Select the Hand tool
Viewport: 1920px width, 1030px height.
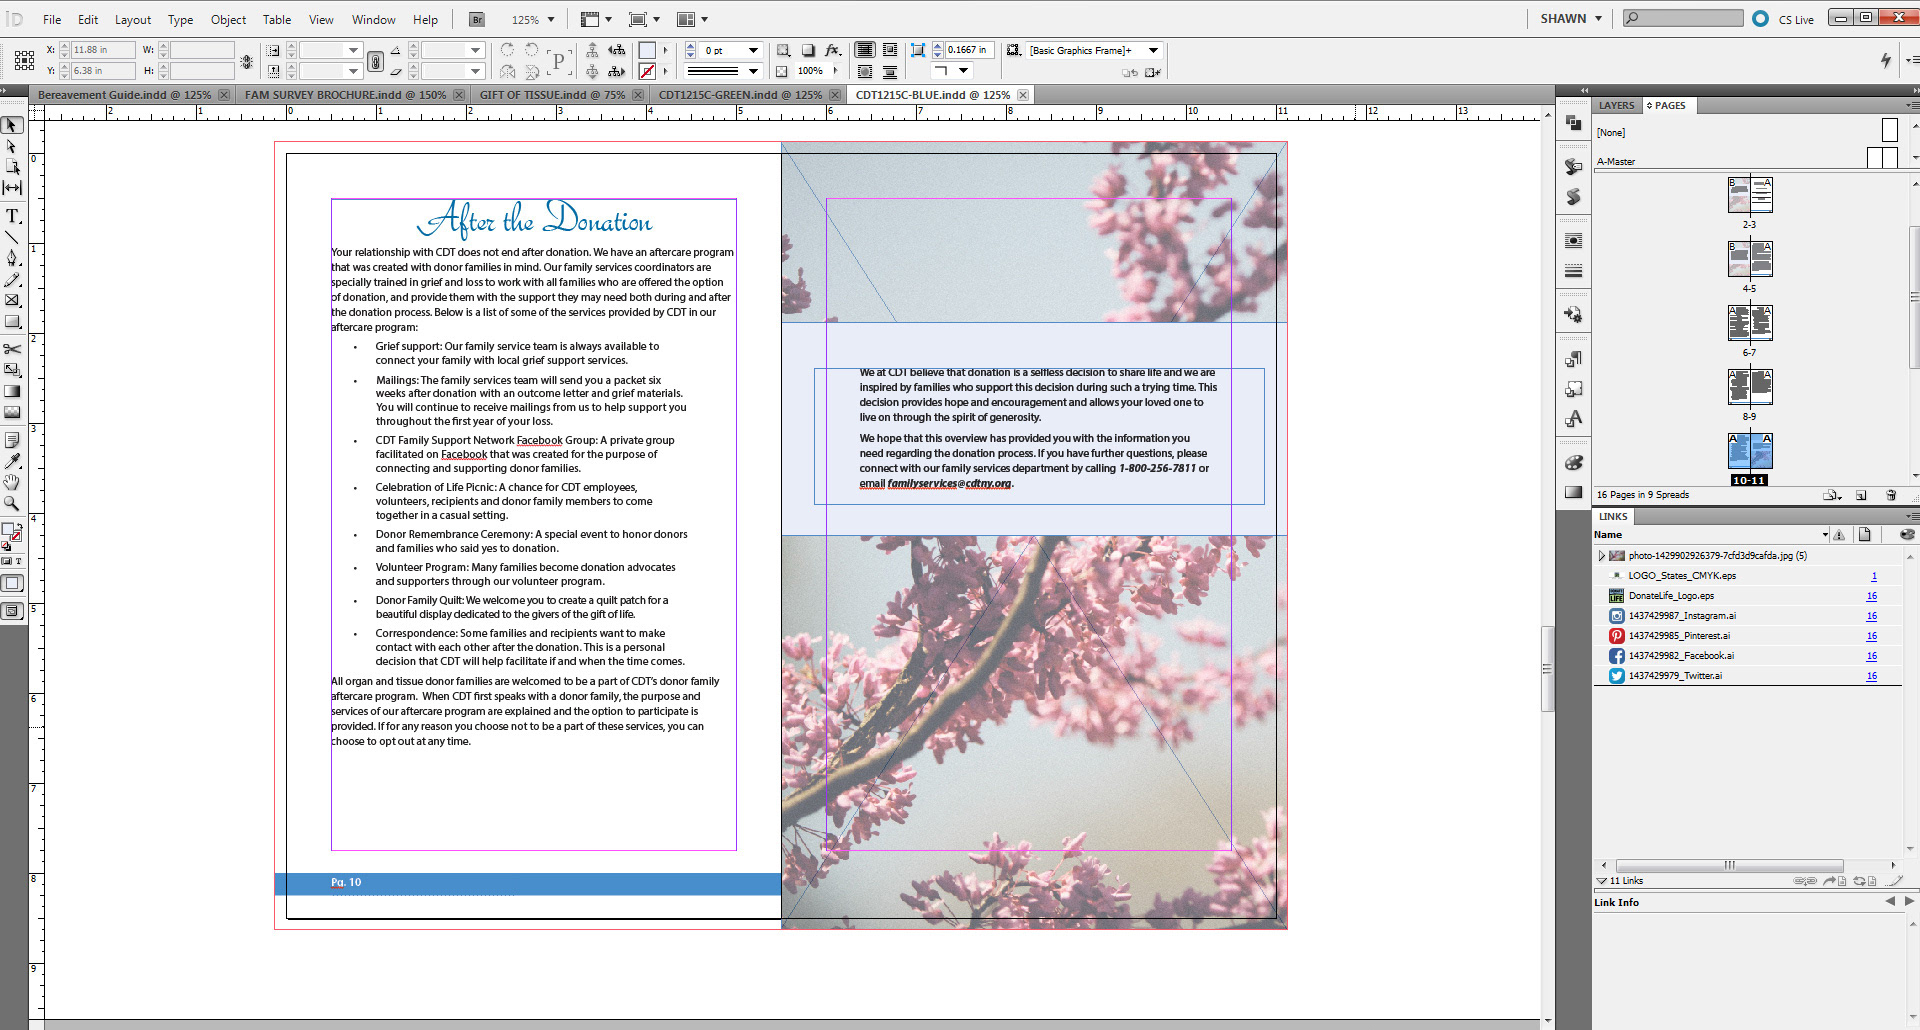pos(12,482)
